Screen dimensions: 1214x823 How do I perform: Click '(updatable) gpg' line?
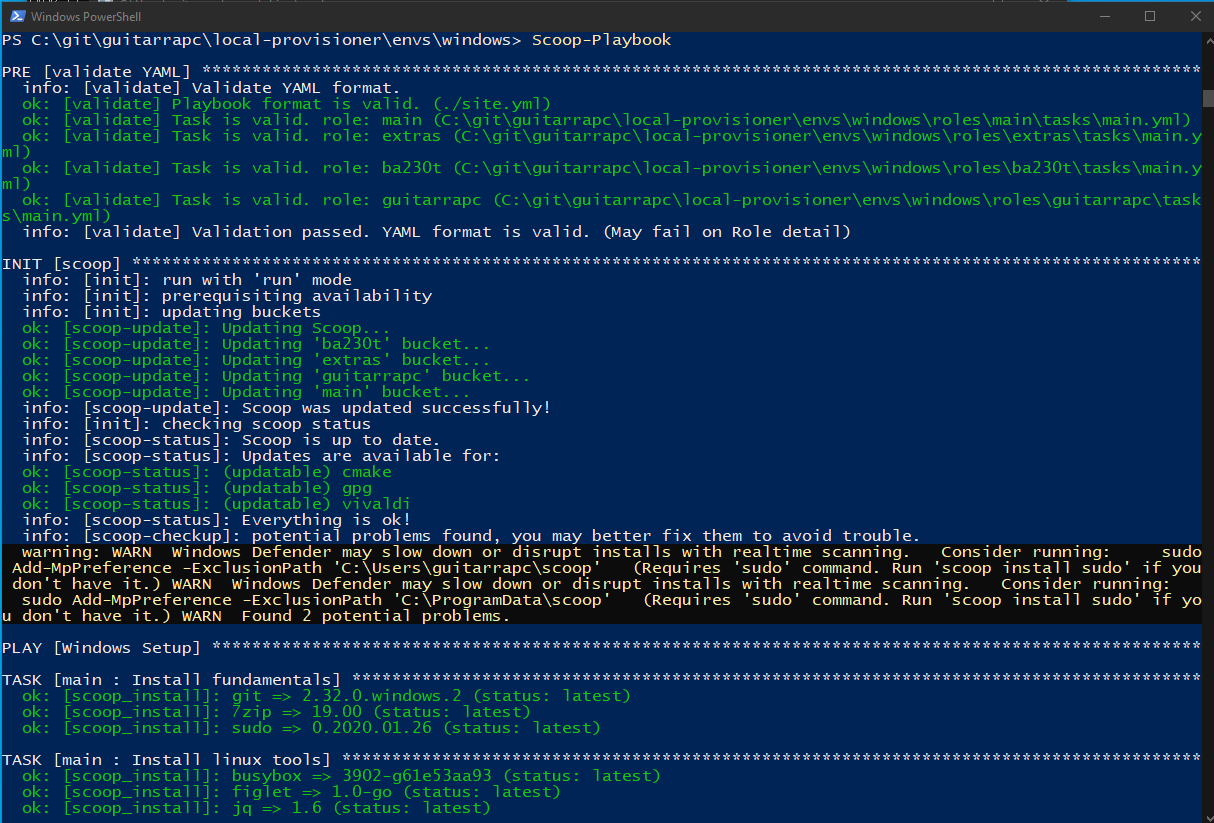pyautogui.click(x=196, y=488)
